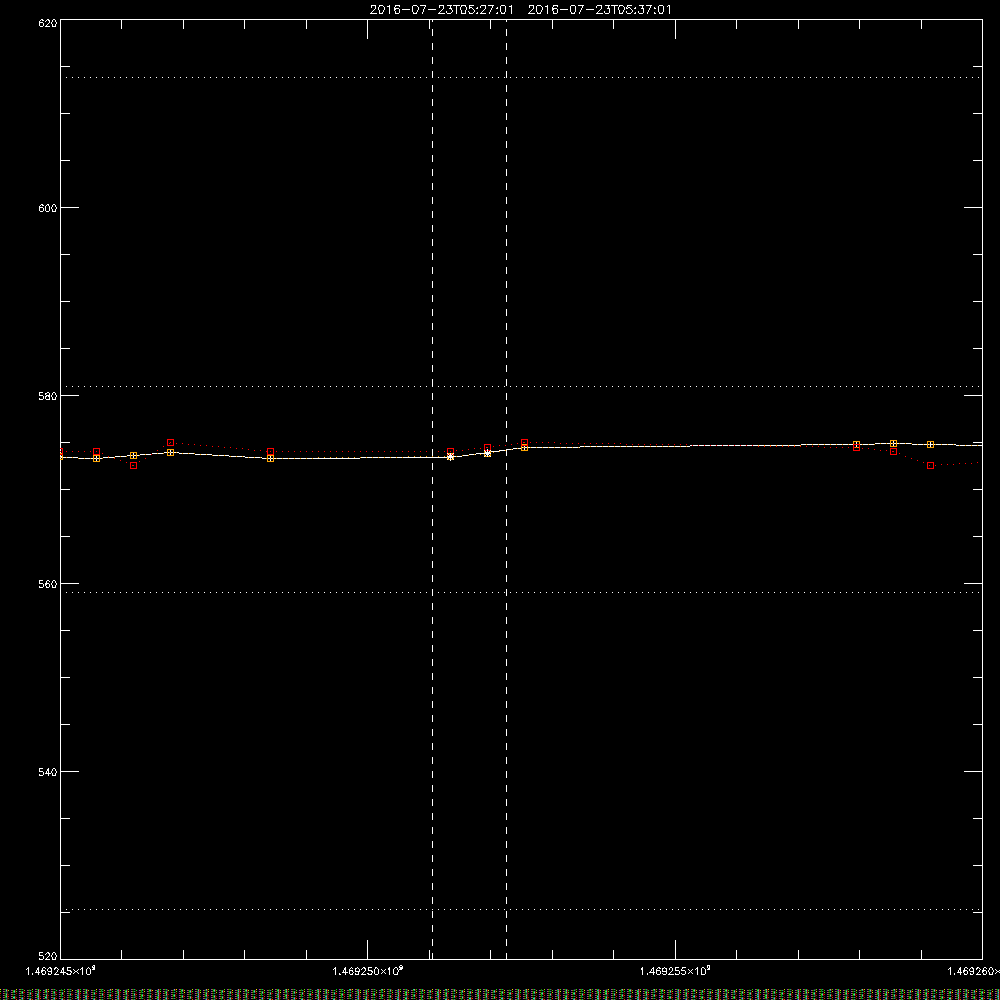
Task: Select the y-axis label 620
Action: click(x=48, y=24)
